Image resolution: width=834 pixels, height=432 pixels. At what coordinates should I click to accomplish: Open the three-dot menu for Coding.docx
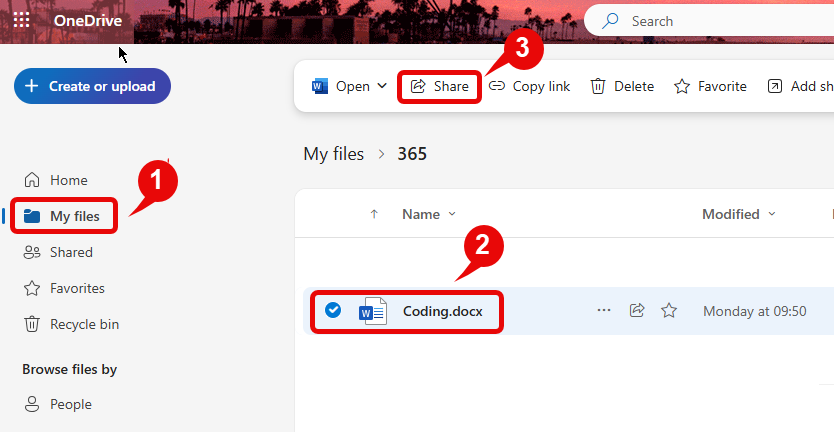[603, 311]
